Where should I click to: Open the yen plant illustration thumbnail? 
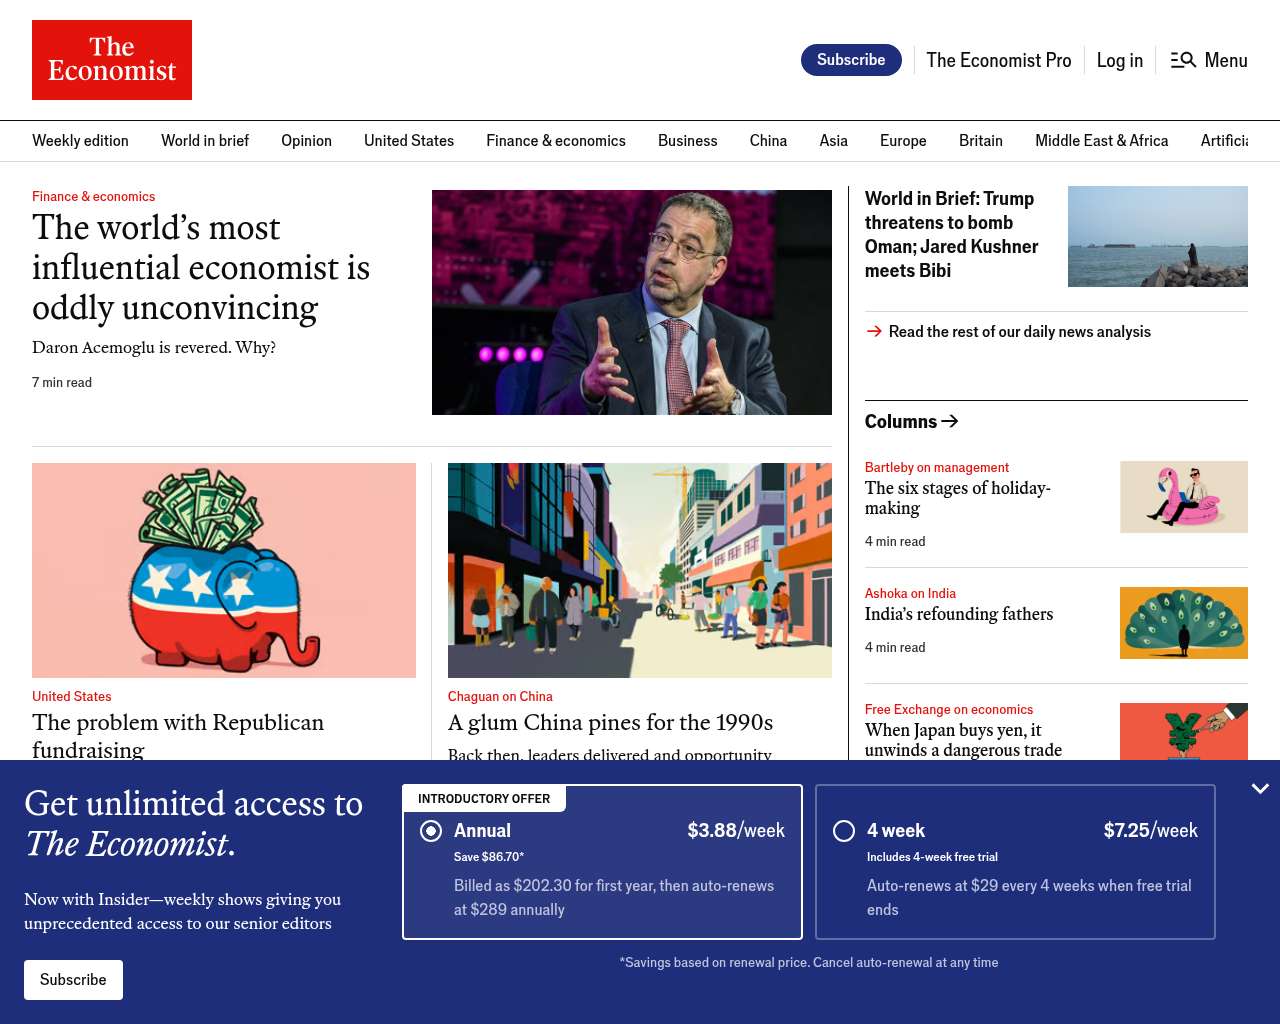(x=1184, y=732)
